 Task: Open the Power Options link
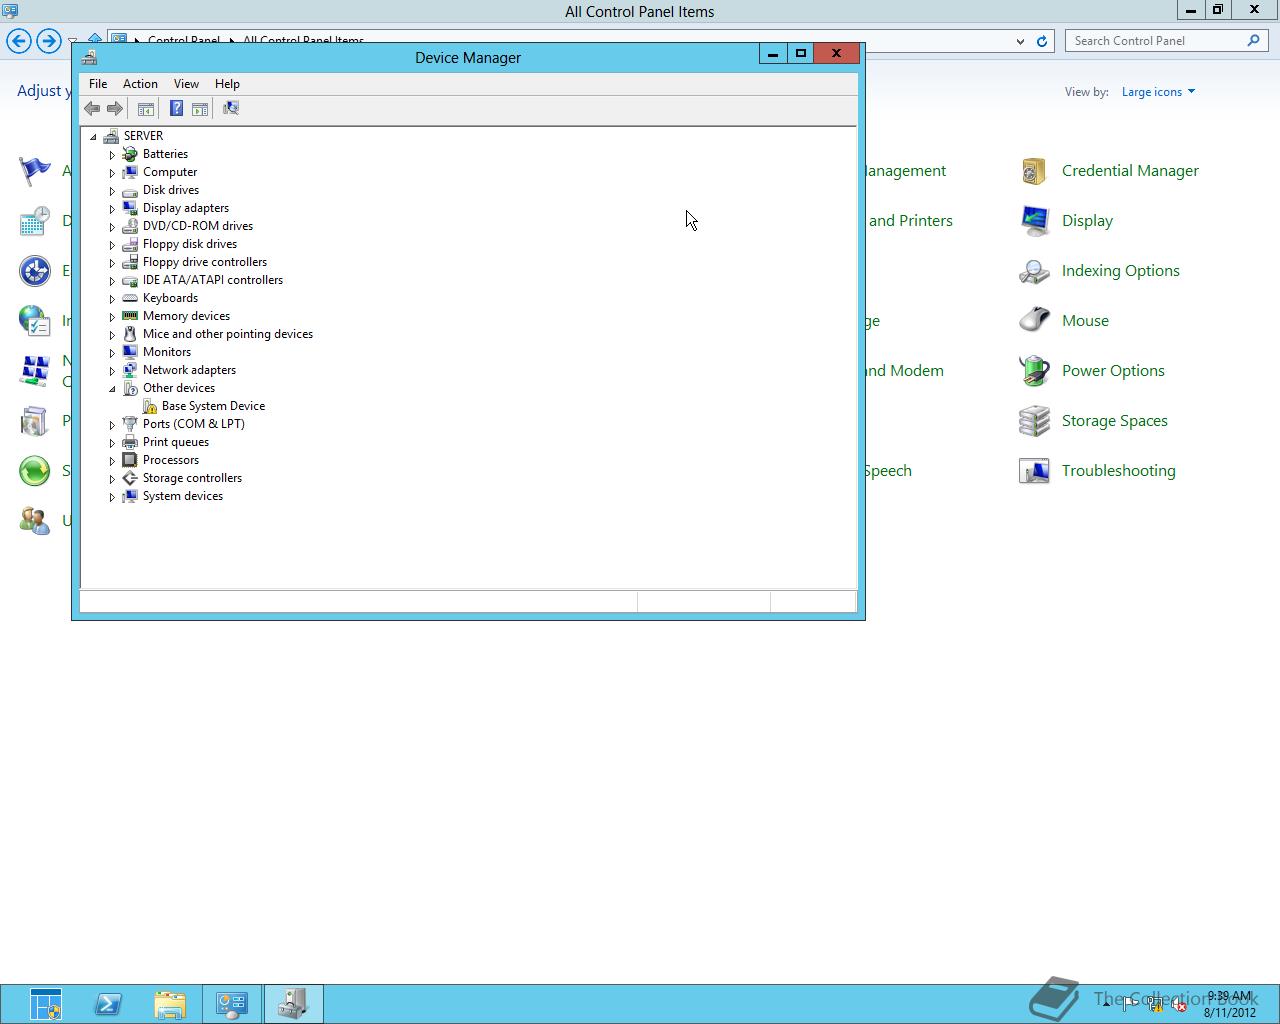(1113, 371)
